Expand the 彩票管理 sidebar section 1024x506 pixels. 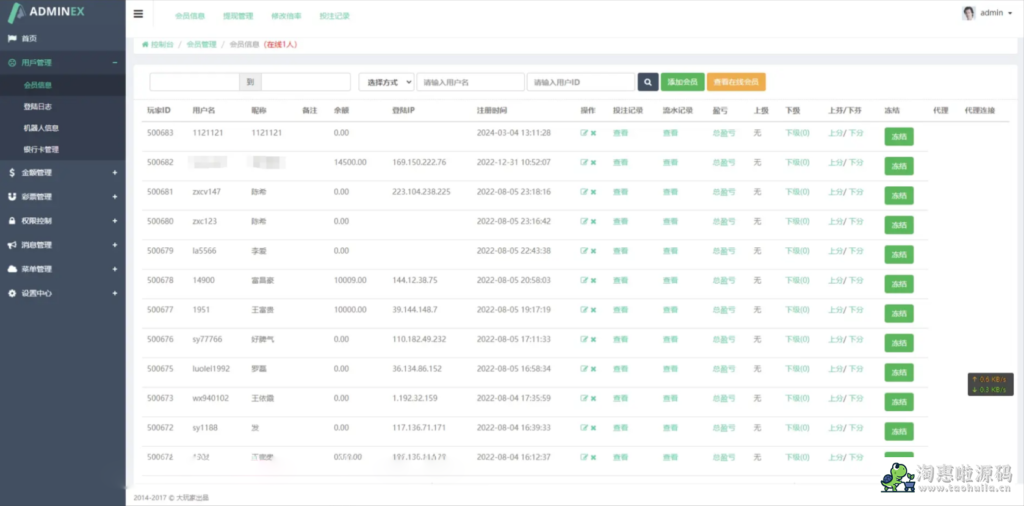(63, 197)
